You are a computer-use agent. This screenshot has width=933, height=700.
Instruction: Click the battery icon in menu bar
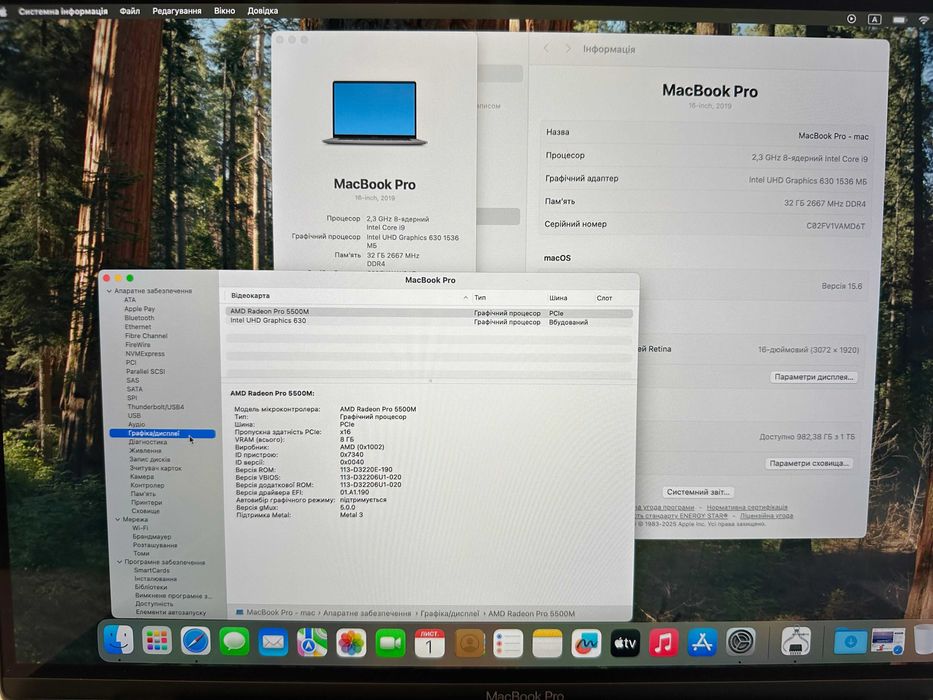pos(899,20)
